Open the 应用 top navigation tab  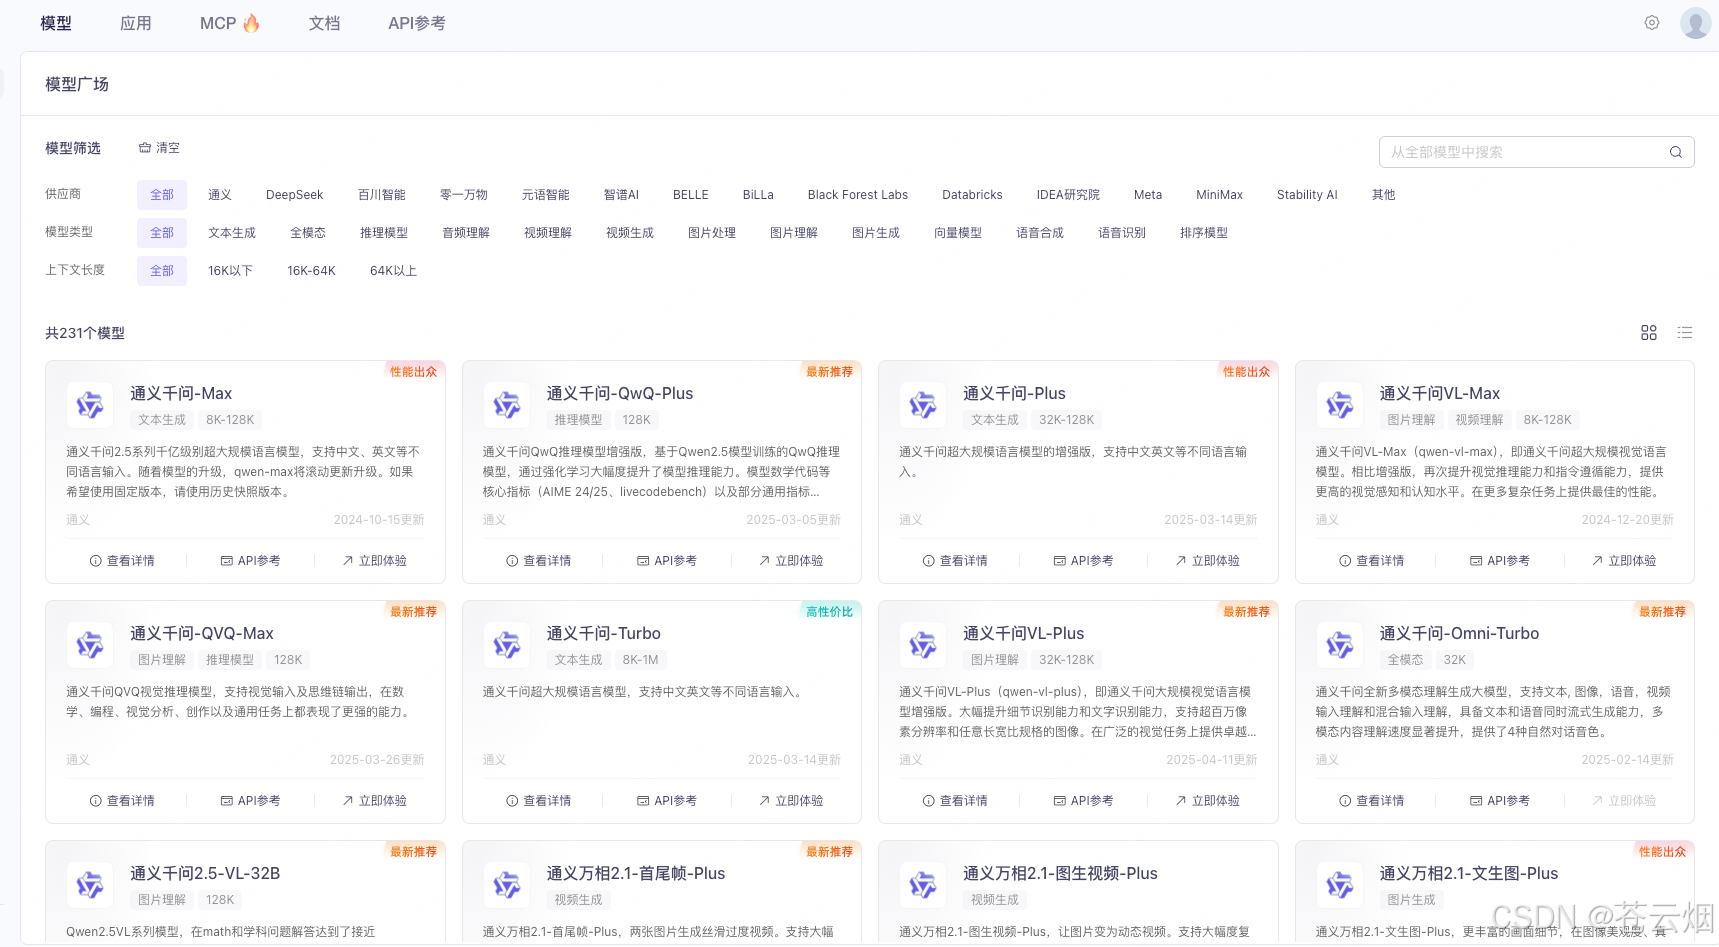click(x=136, y=23)
